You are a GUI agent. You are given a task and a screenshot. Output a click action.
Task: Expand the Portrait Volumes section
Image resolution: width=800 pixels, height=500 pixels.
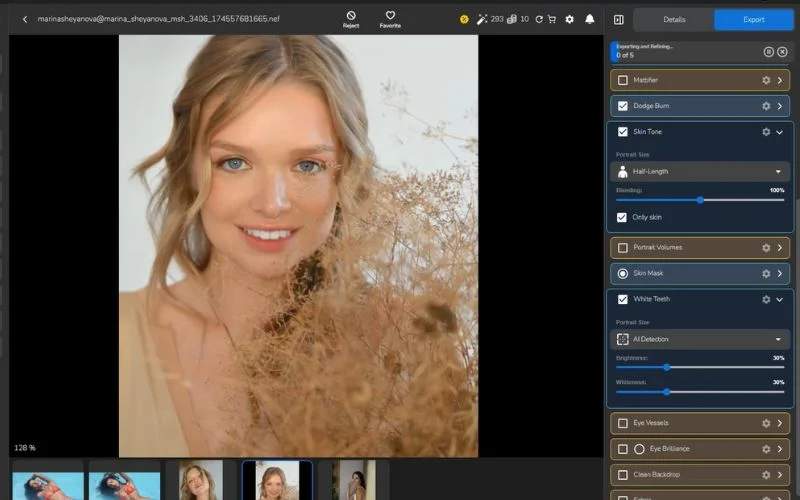click(x=779, y=247)
